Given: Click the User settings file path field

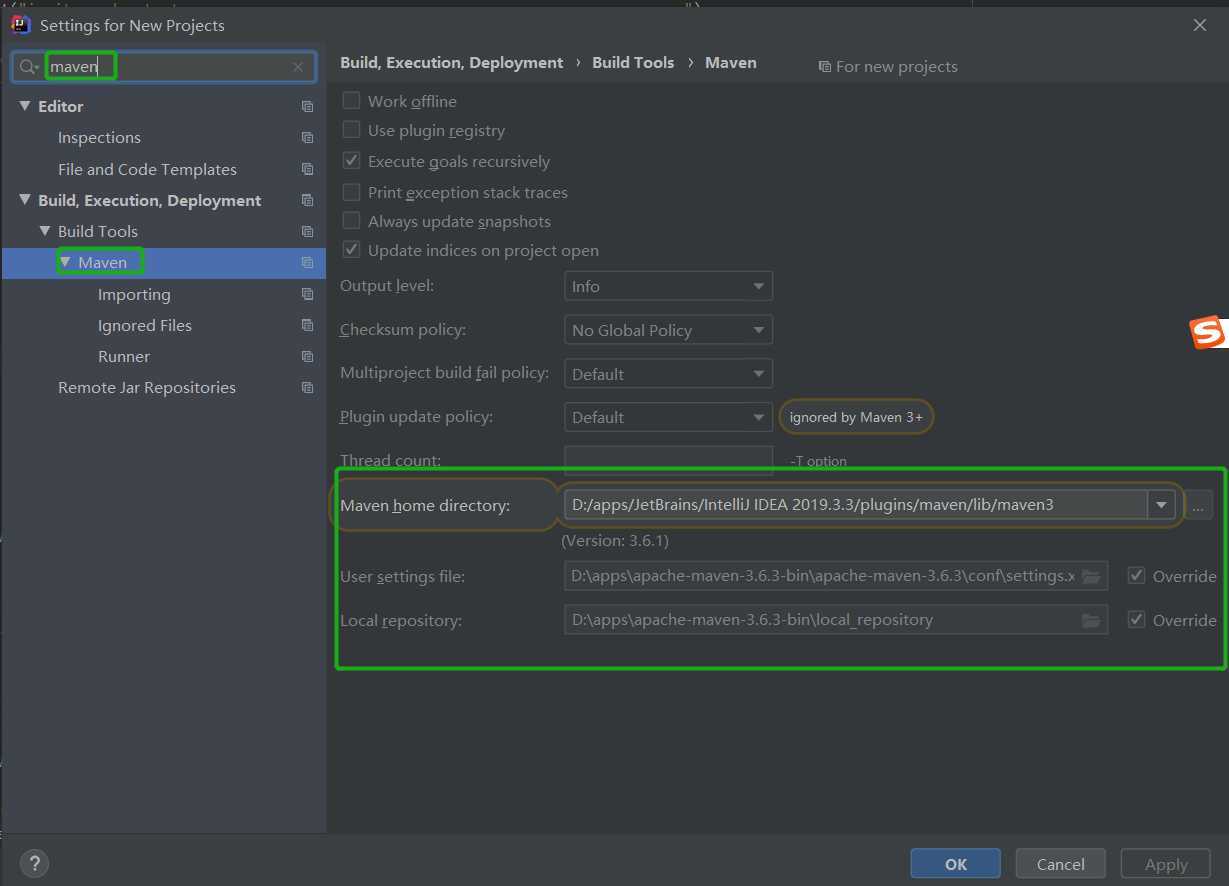Looking at the screenshot, I should pyautogui.click(x=836, y=576).
